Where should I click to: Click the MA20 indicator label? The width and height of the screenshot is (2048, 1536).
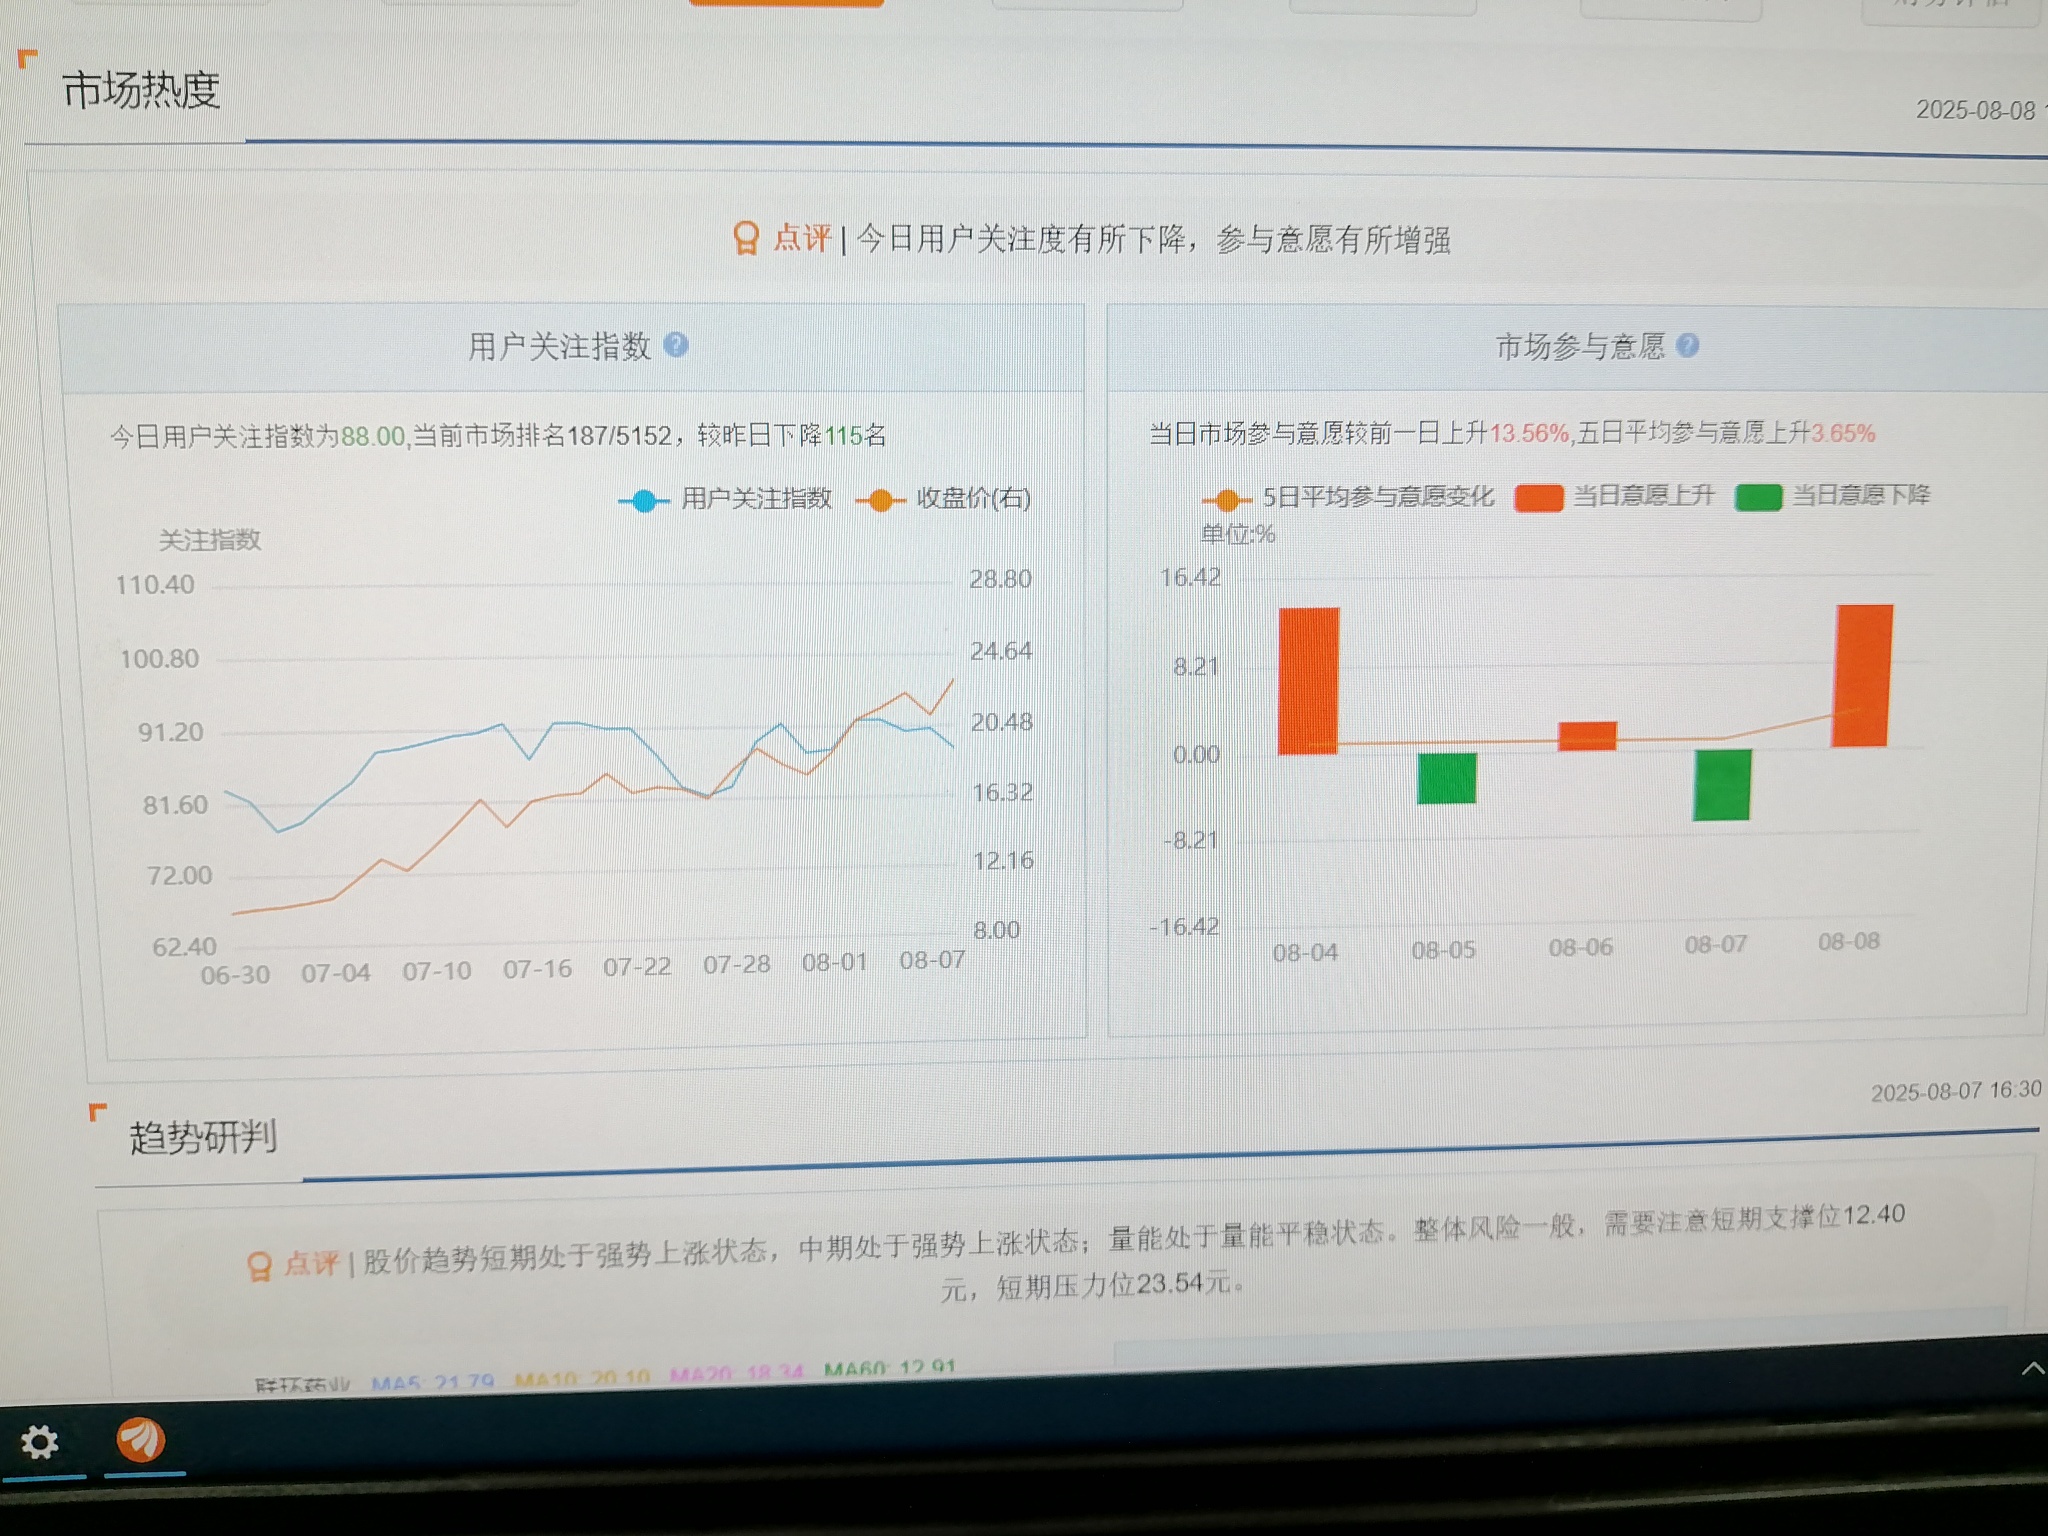tap(737, 1375)
